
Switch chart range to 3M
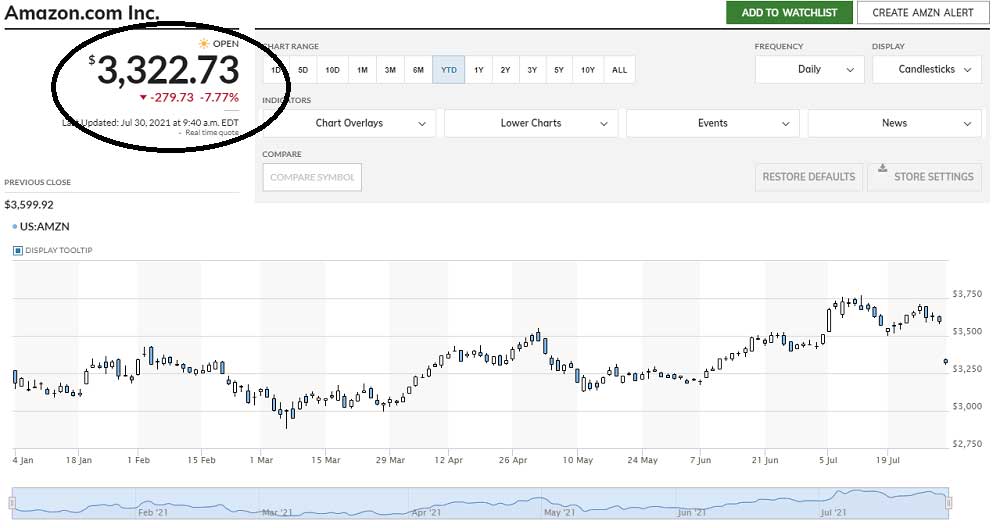[x=390, y=70]
